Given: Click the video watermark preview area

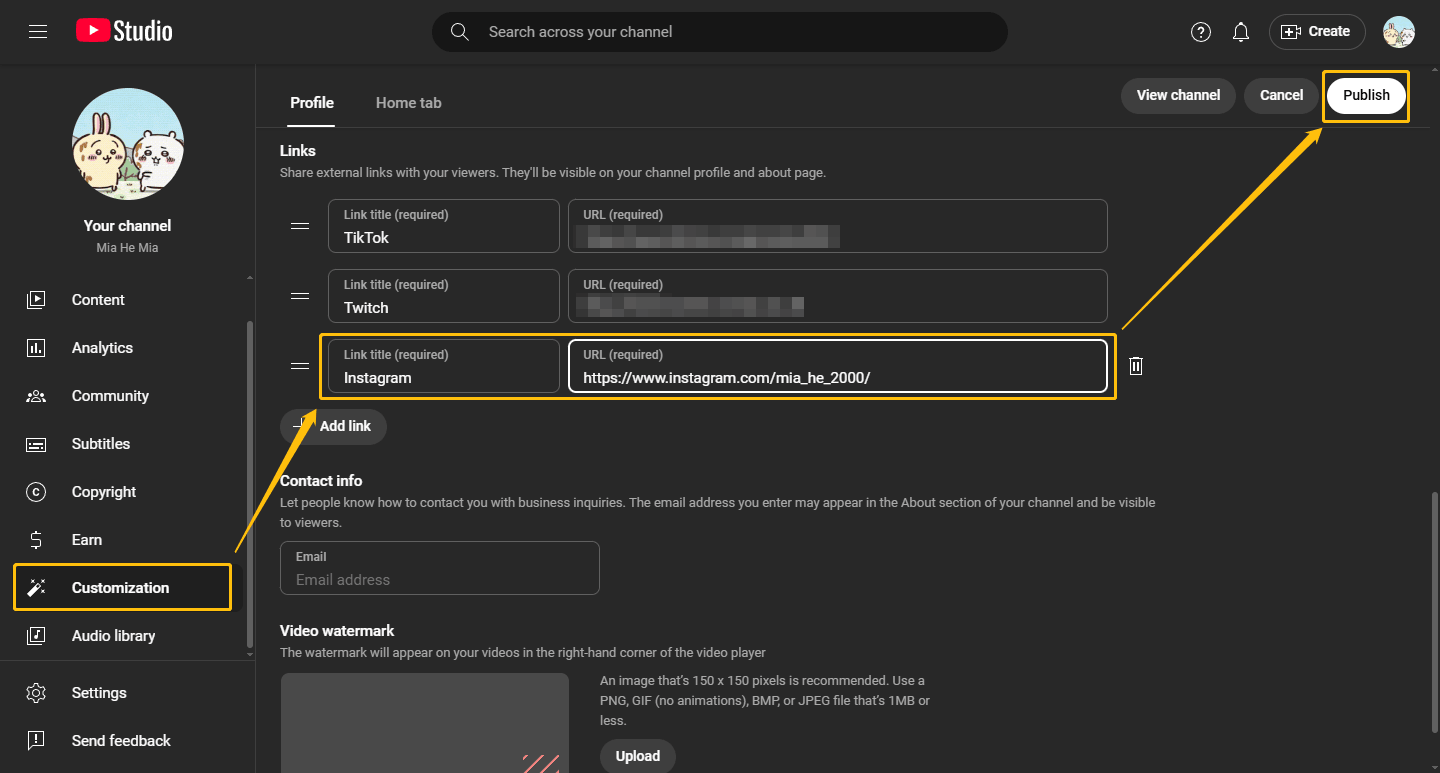Looking at the screenshot, I should point(425,723).
